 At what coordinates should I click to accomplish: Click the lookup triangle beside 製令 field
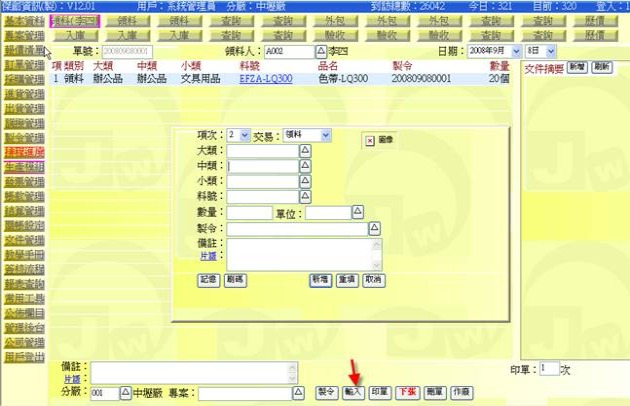point(376,228)
